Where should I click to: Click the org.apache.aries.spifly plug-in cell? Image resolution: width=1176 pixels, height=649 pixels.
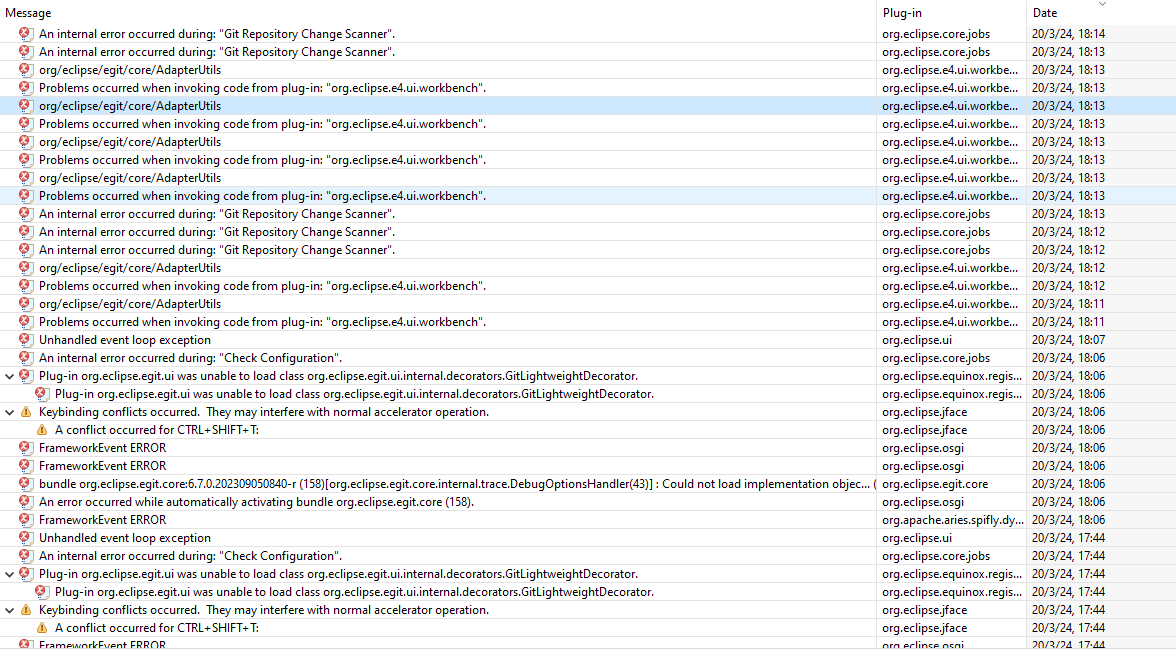coord(953,520)
